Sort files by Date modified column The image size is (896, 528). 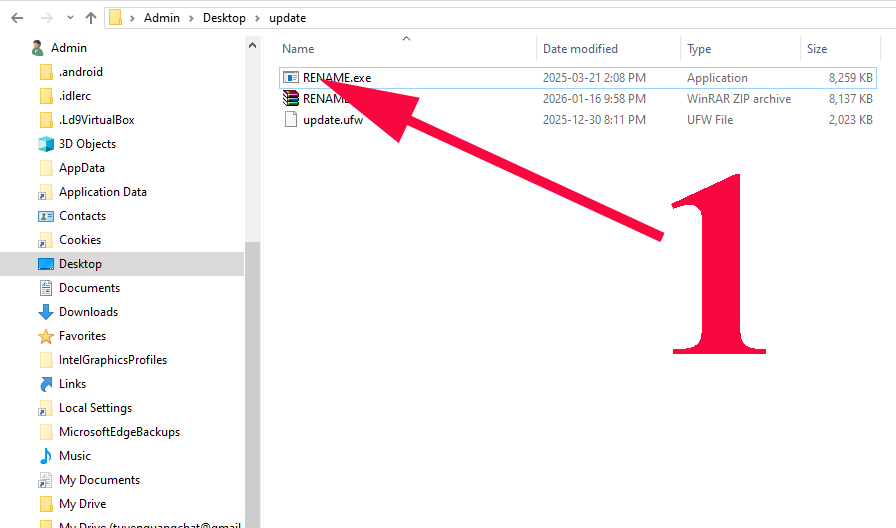[x=580, y=49]
